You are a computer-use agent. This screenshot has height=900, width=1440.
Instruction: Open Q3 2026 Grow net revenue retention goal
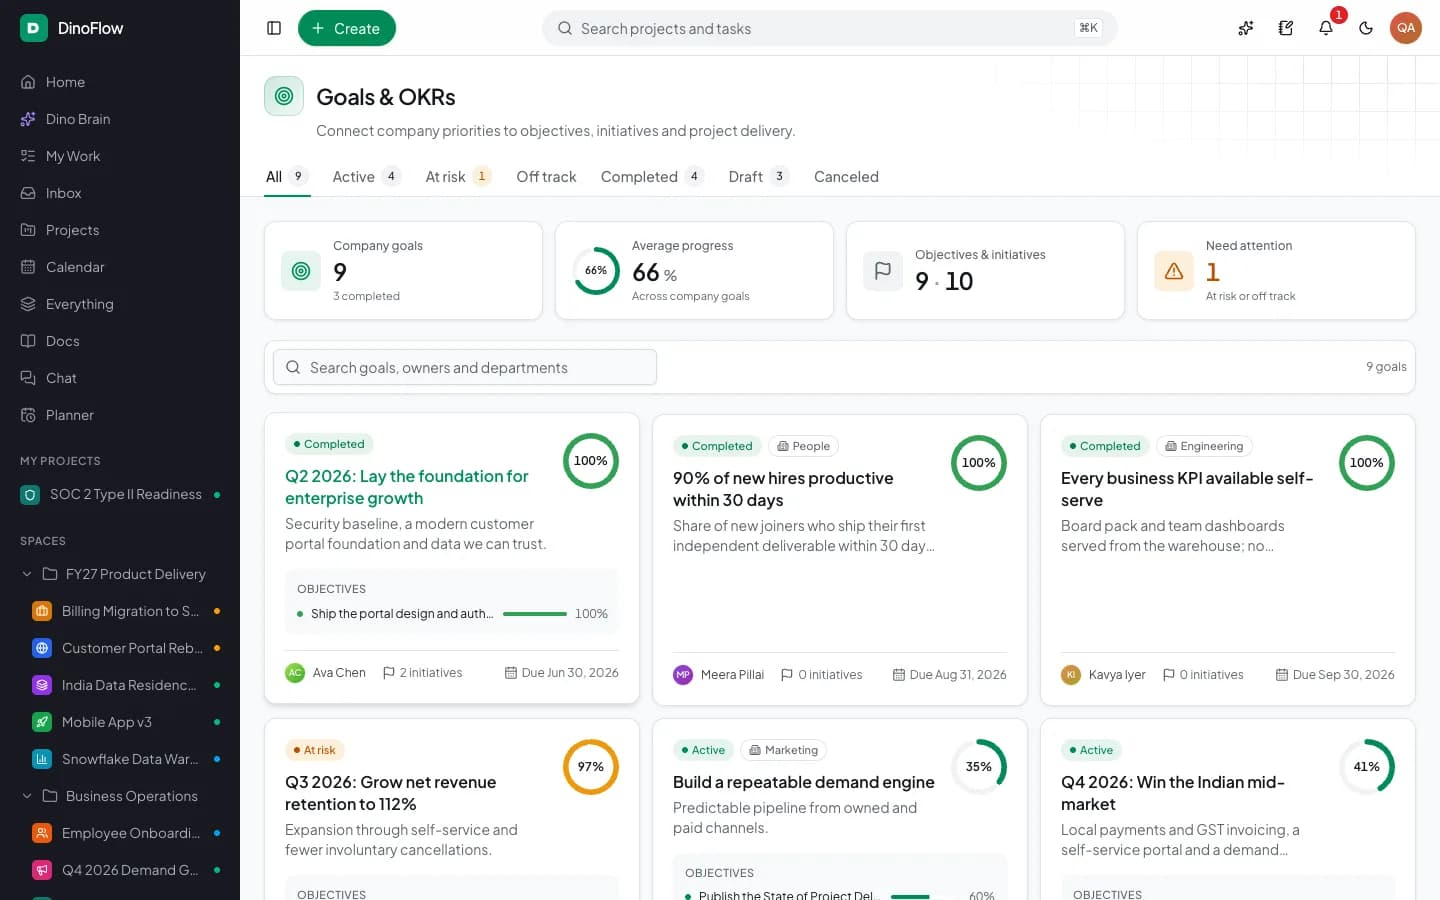coord(390,793)
